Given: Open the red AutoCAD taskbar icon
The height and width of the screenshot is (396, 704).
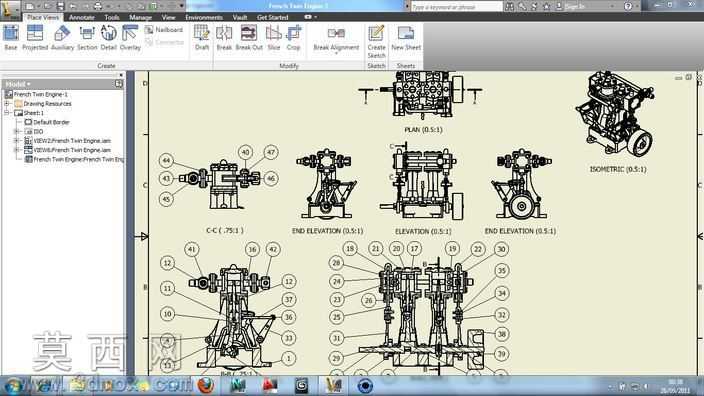Looking at the screenshot, I should (x=270, y=385).
